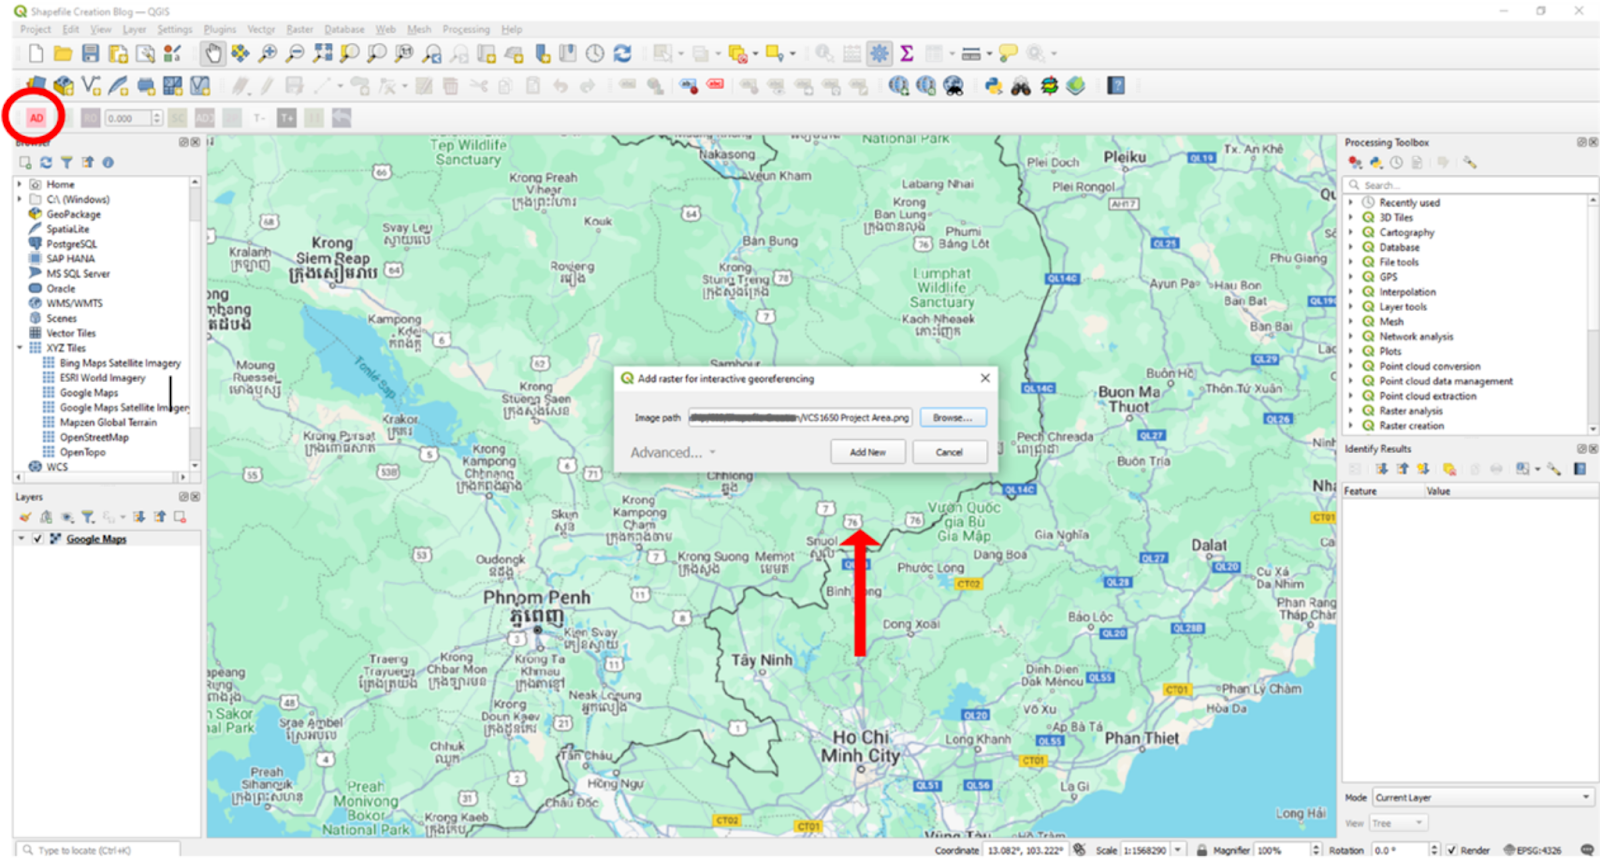The width and height of the screenshot is (1600, 860).
Task: Toggle visibility of the Google Maps layer
Action: click(38, 539)
